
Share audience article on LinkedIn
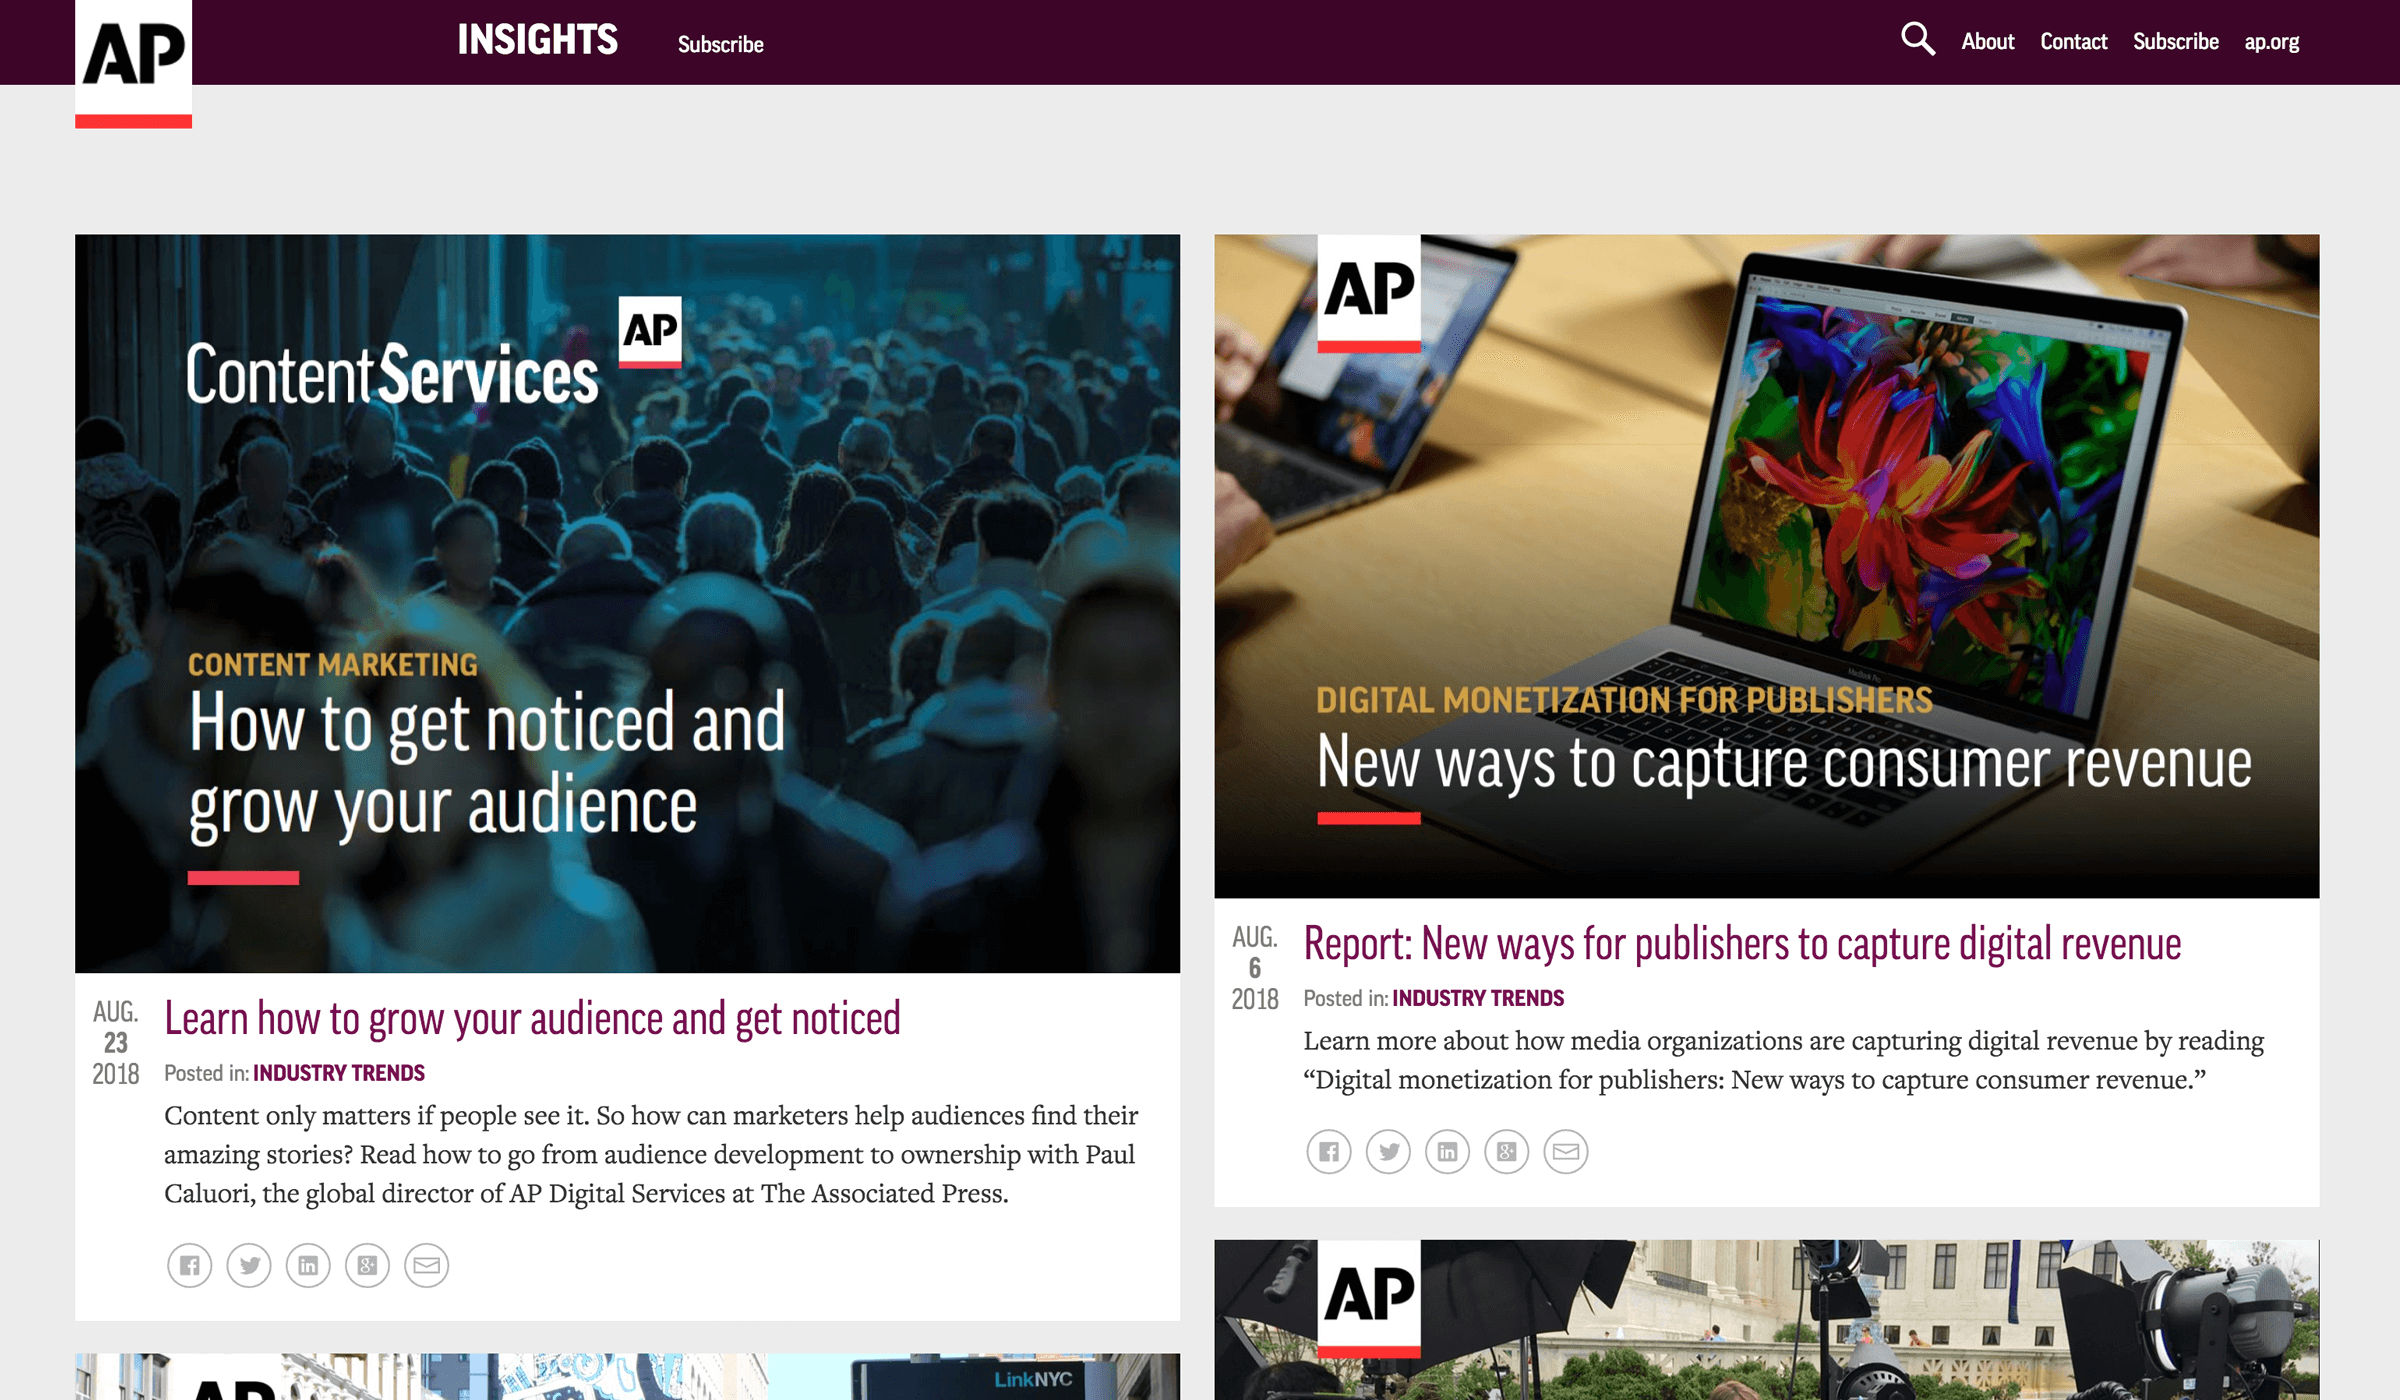308,1266
